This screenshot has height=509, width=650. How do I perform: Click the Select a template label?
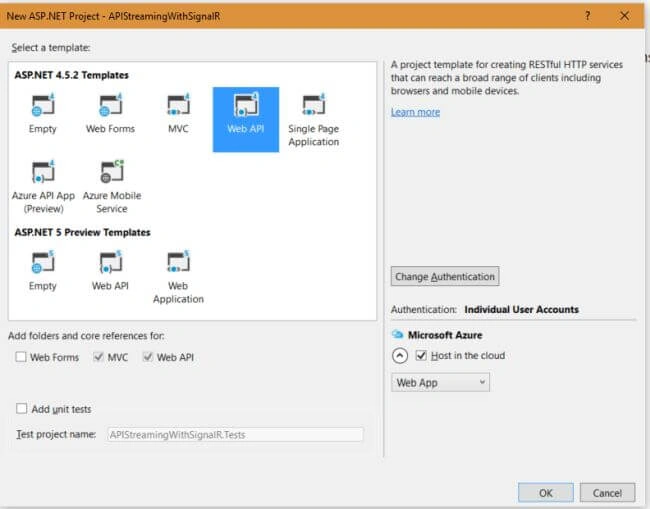51,48
